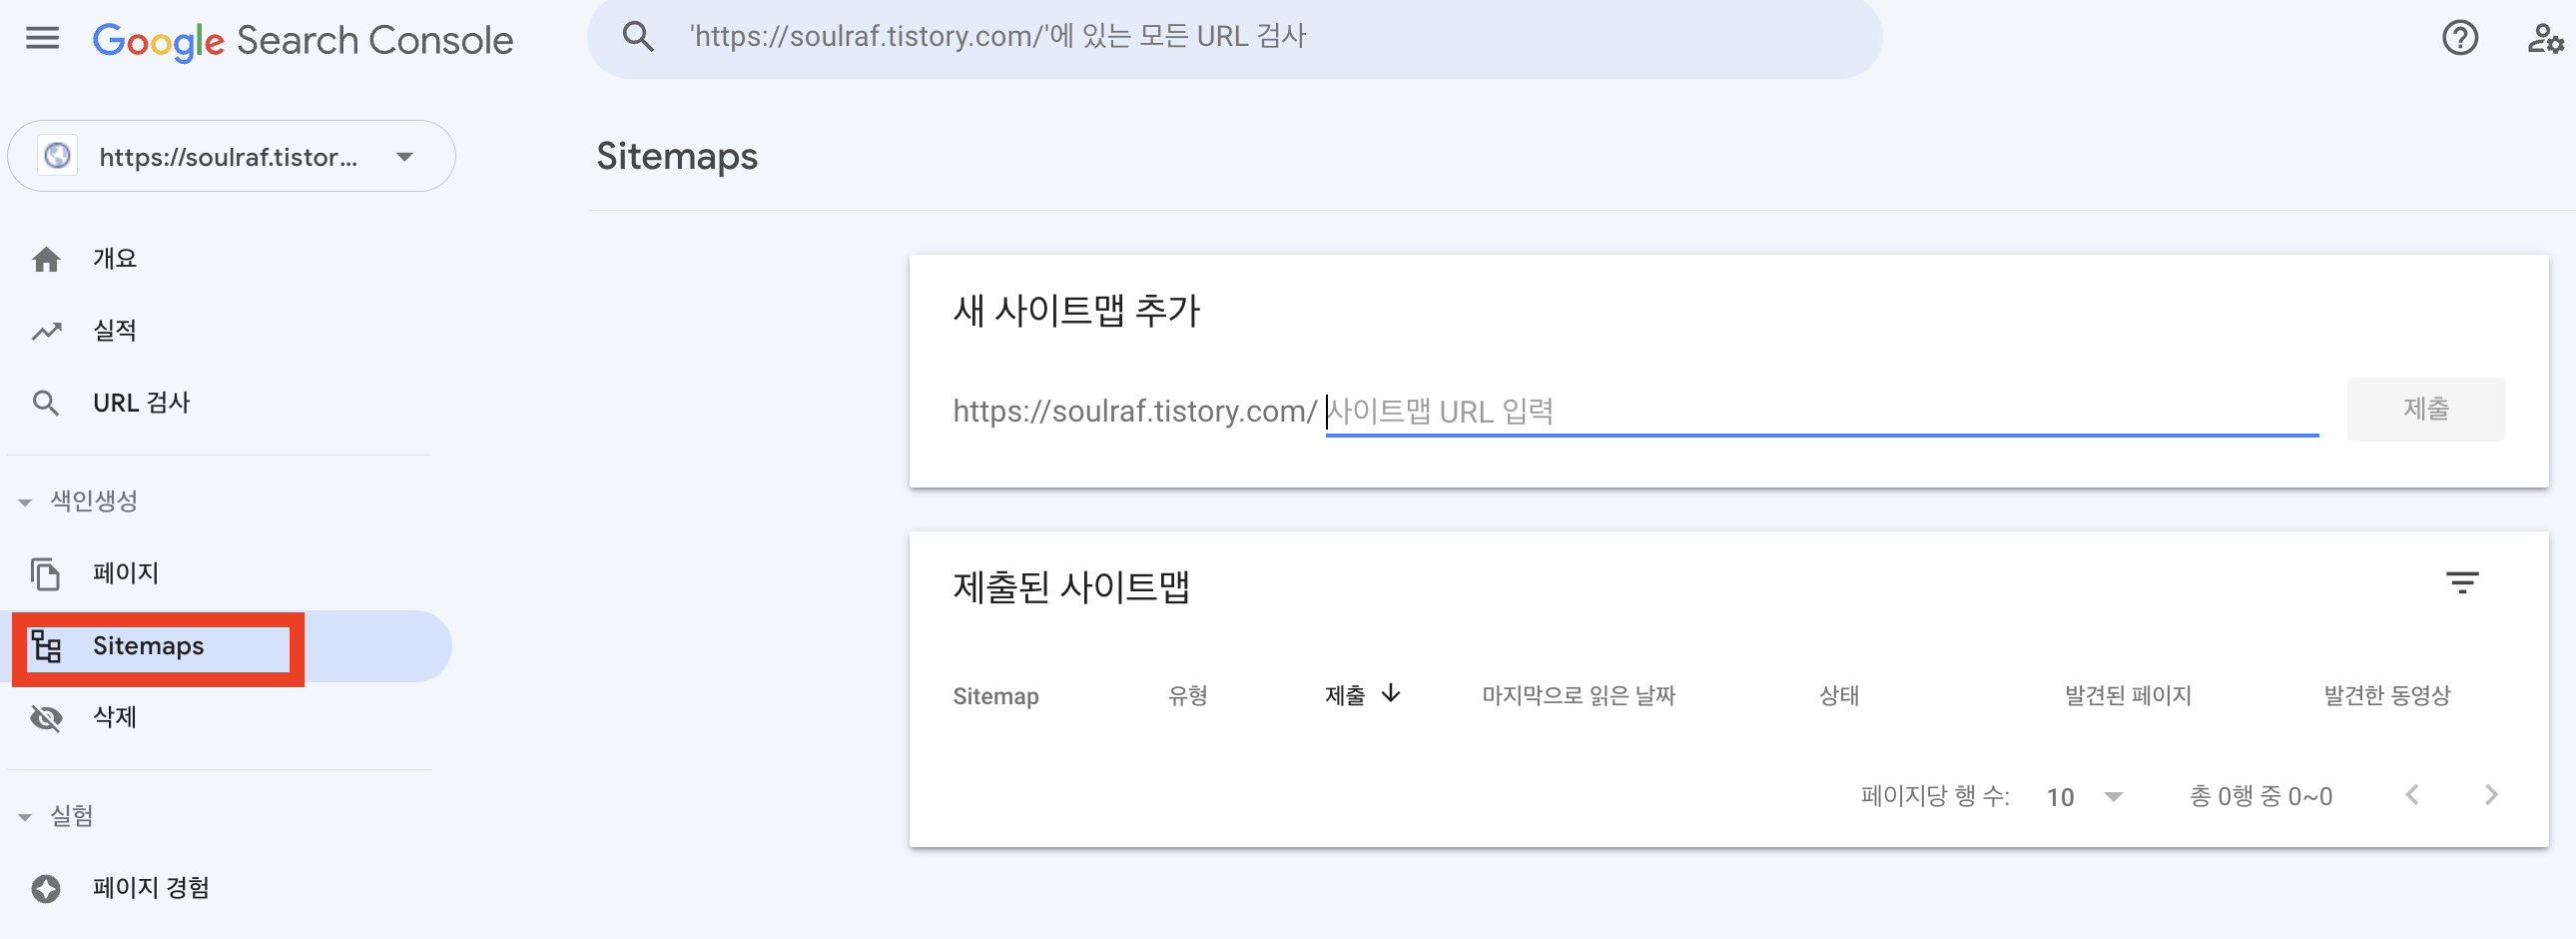Screen dimensions: 2576x939
Task: Select Sitemaps in the sidebar
Action: coord(228,646)
